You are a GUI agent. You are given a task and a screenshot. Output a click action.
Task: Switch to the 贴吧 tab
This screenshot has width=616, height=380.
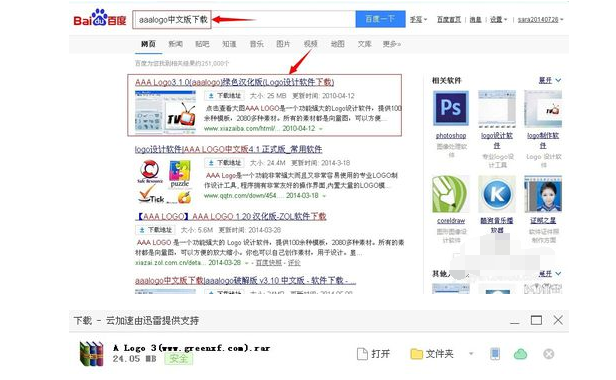202,44
